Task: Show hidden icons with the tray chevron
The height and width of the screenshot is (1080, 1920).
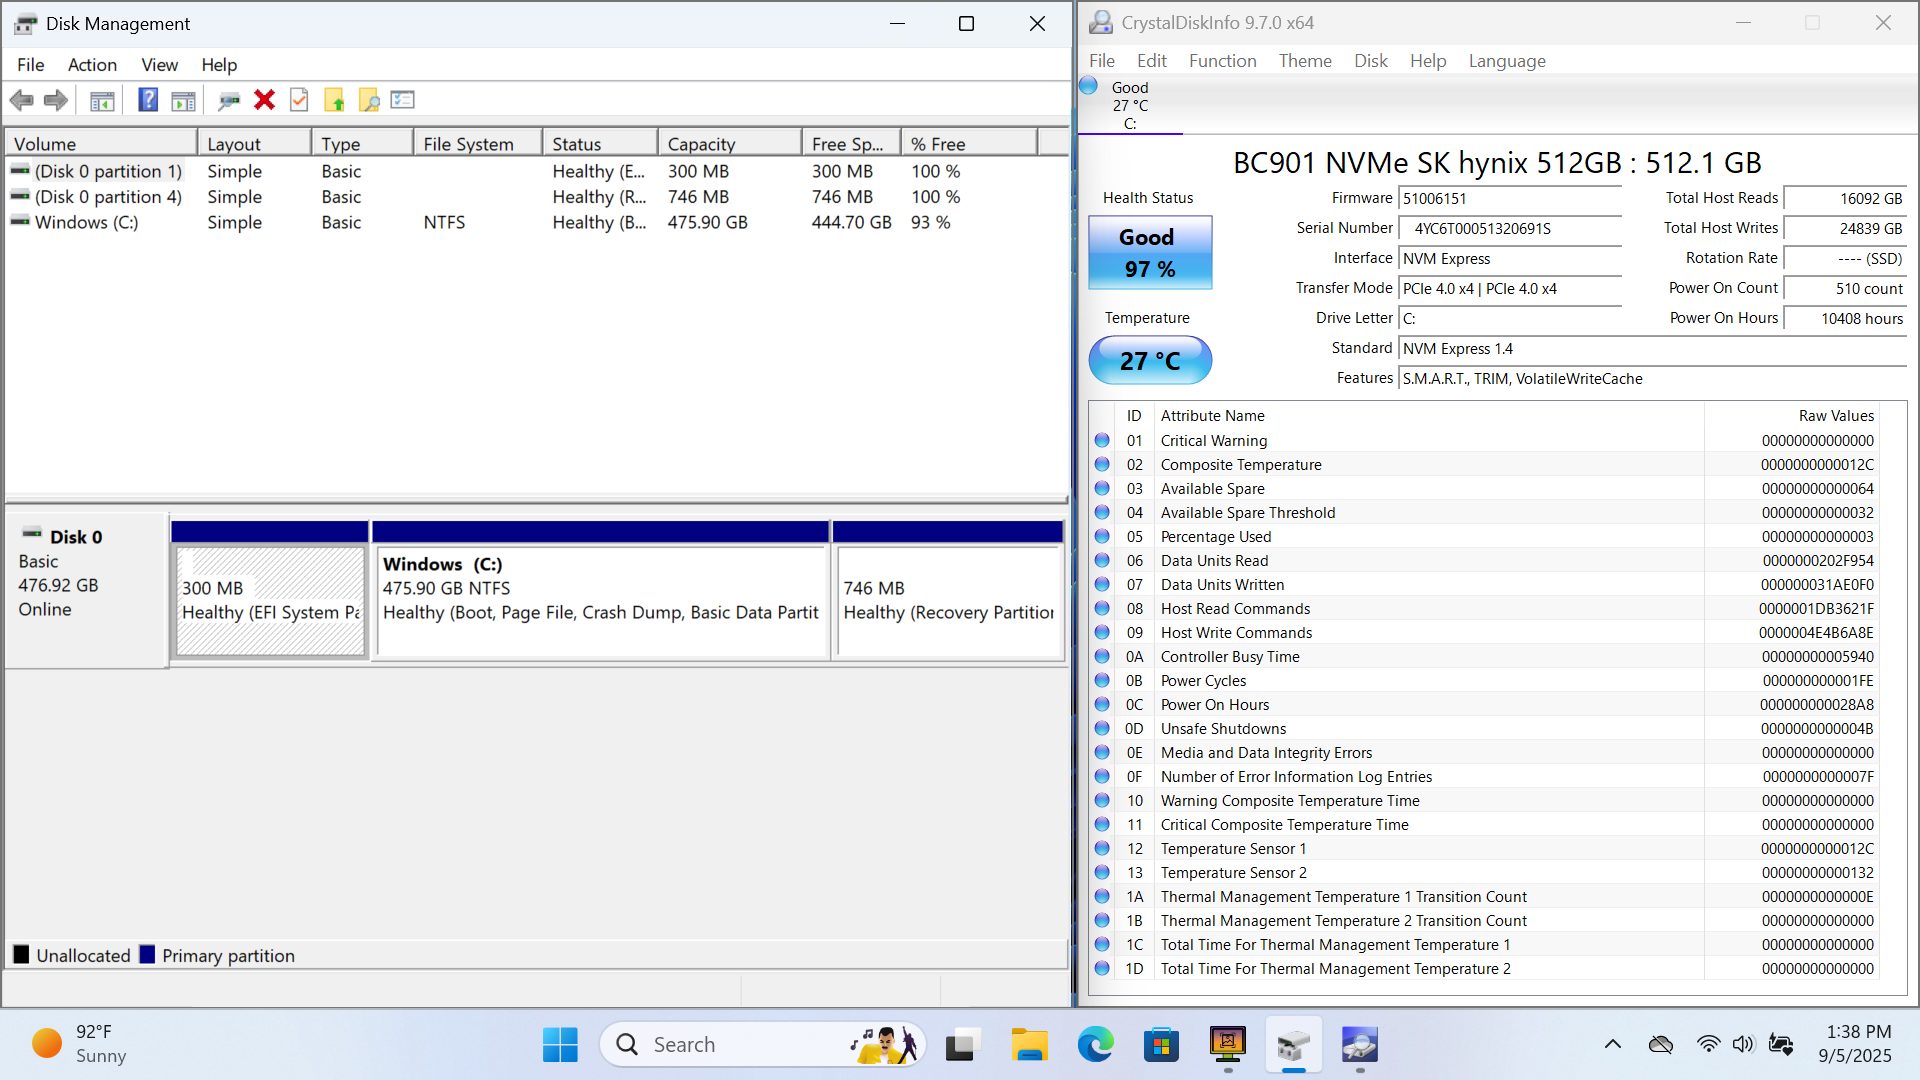Action: pyautogui.click(x=1613, y=1044)
